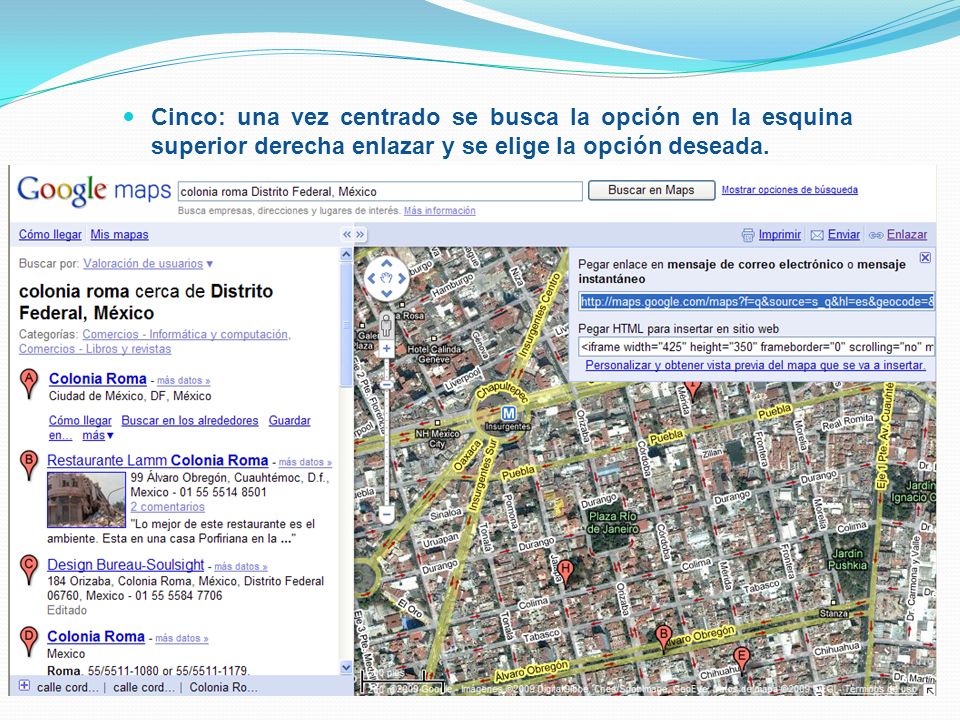960x720 pixels.
Task: Select 'Colonia Ro...' recent search
Action: point(223,688)
